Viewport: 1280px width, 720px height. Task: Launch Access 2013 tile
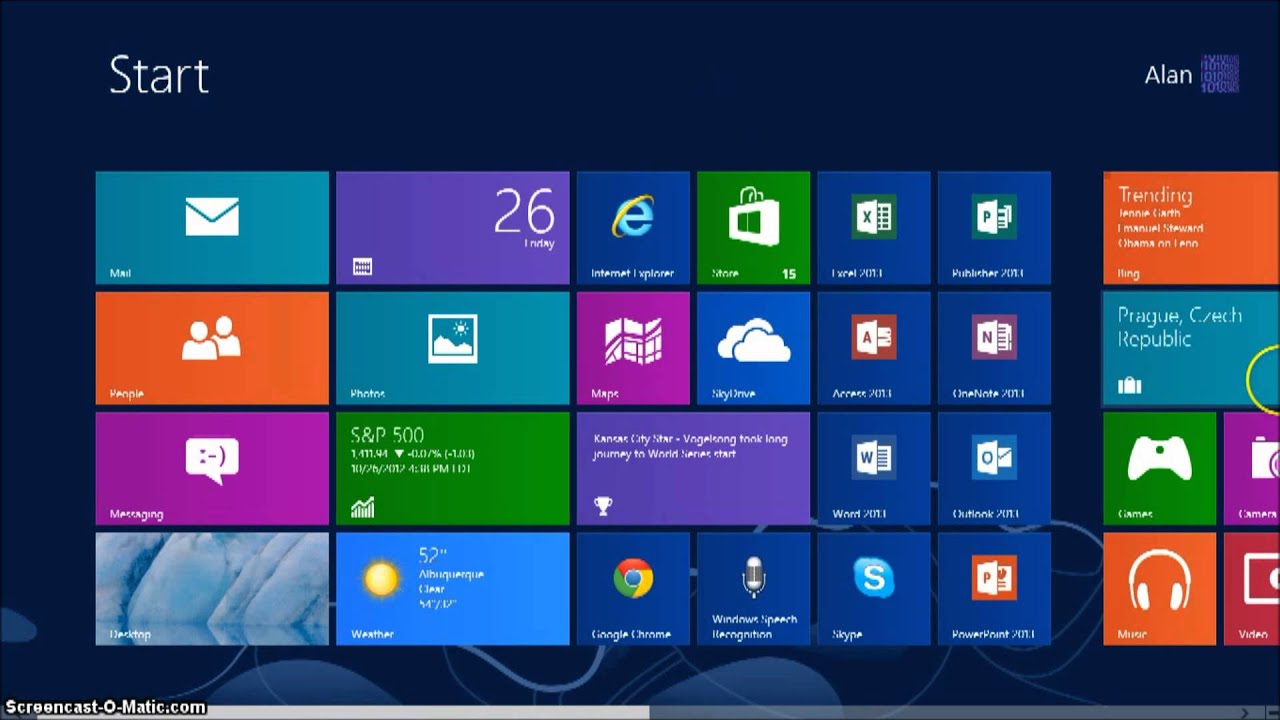click(874, 348)
